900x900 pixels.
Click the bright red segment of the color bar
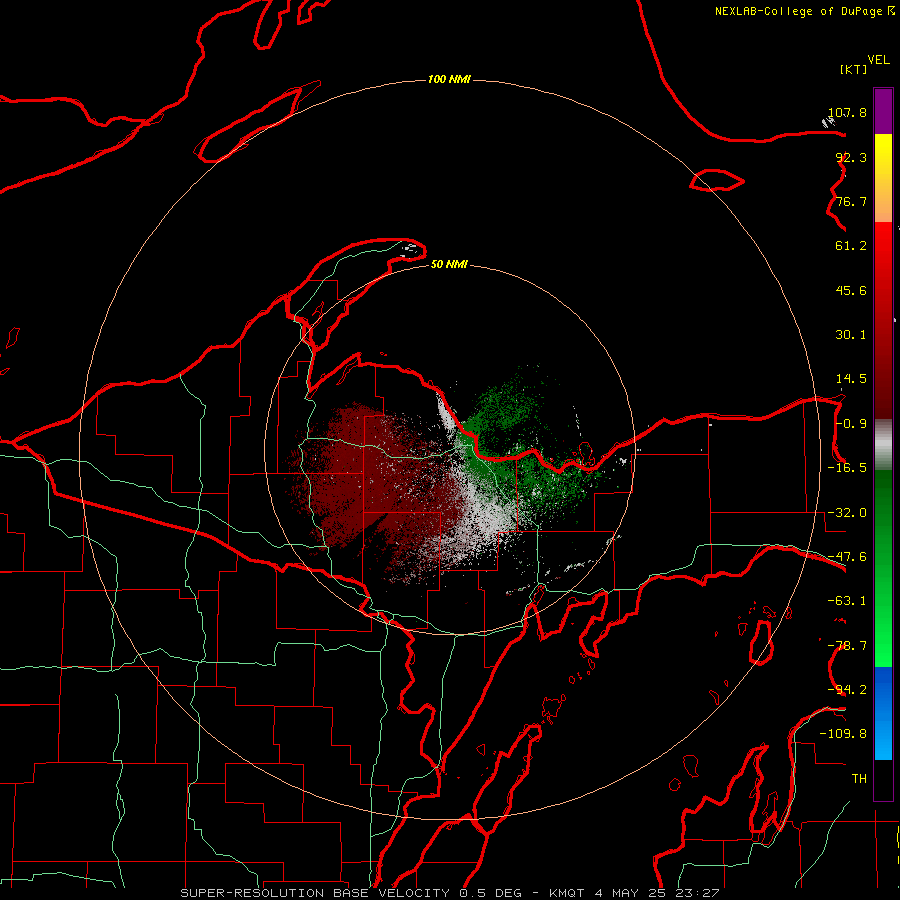pyautogui.click(x=883, y=253)
